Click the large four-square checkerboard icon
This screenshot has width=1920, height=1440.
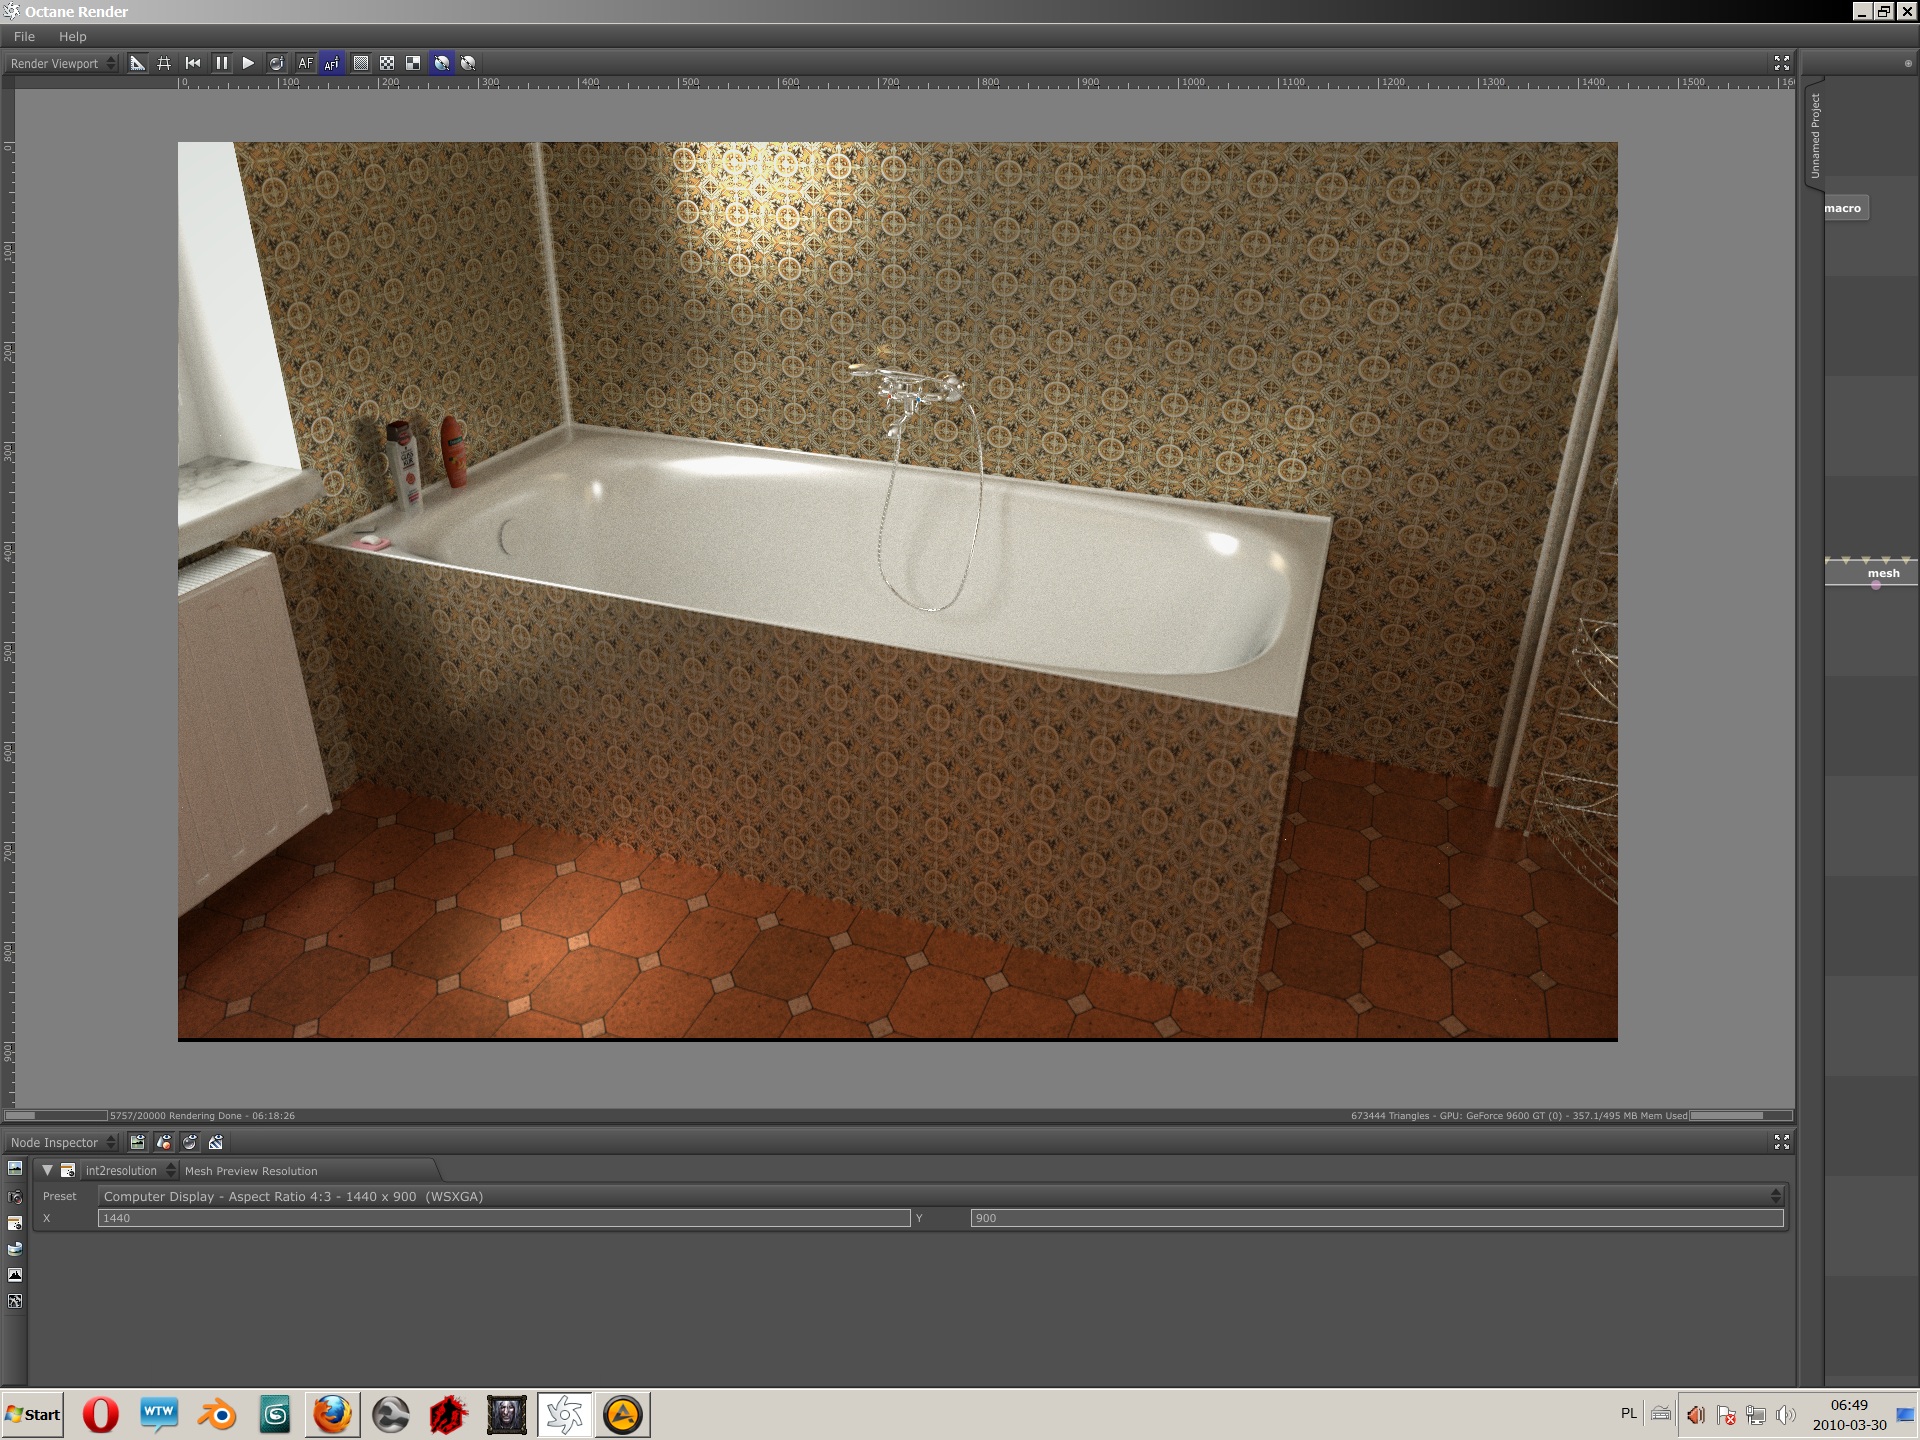tap(413, 63)
